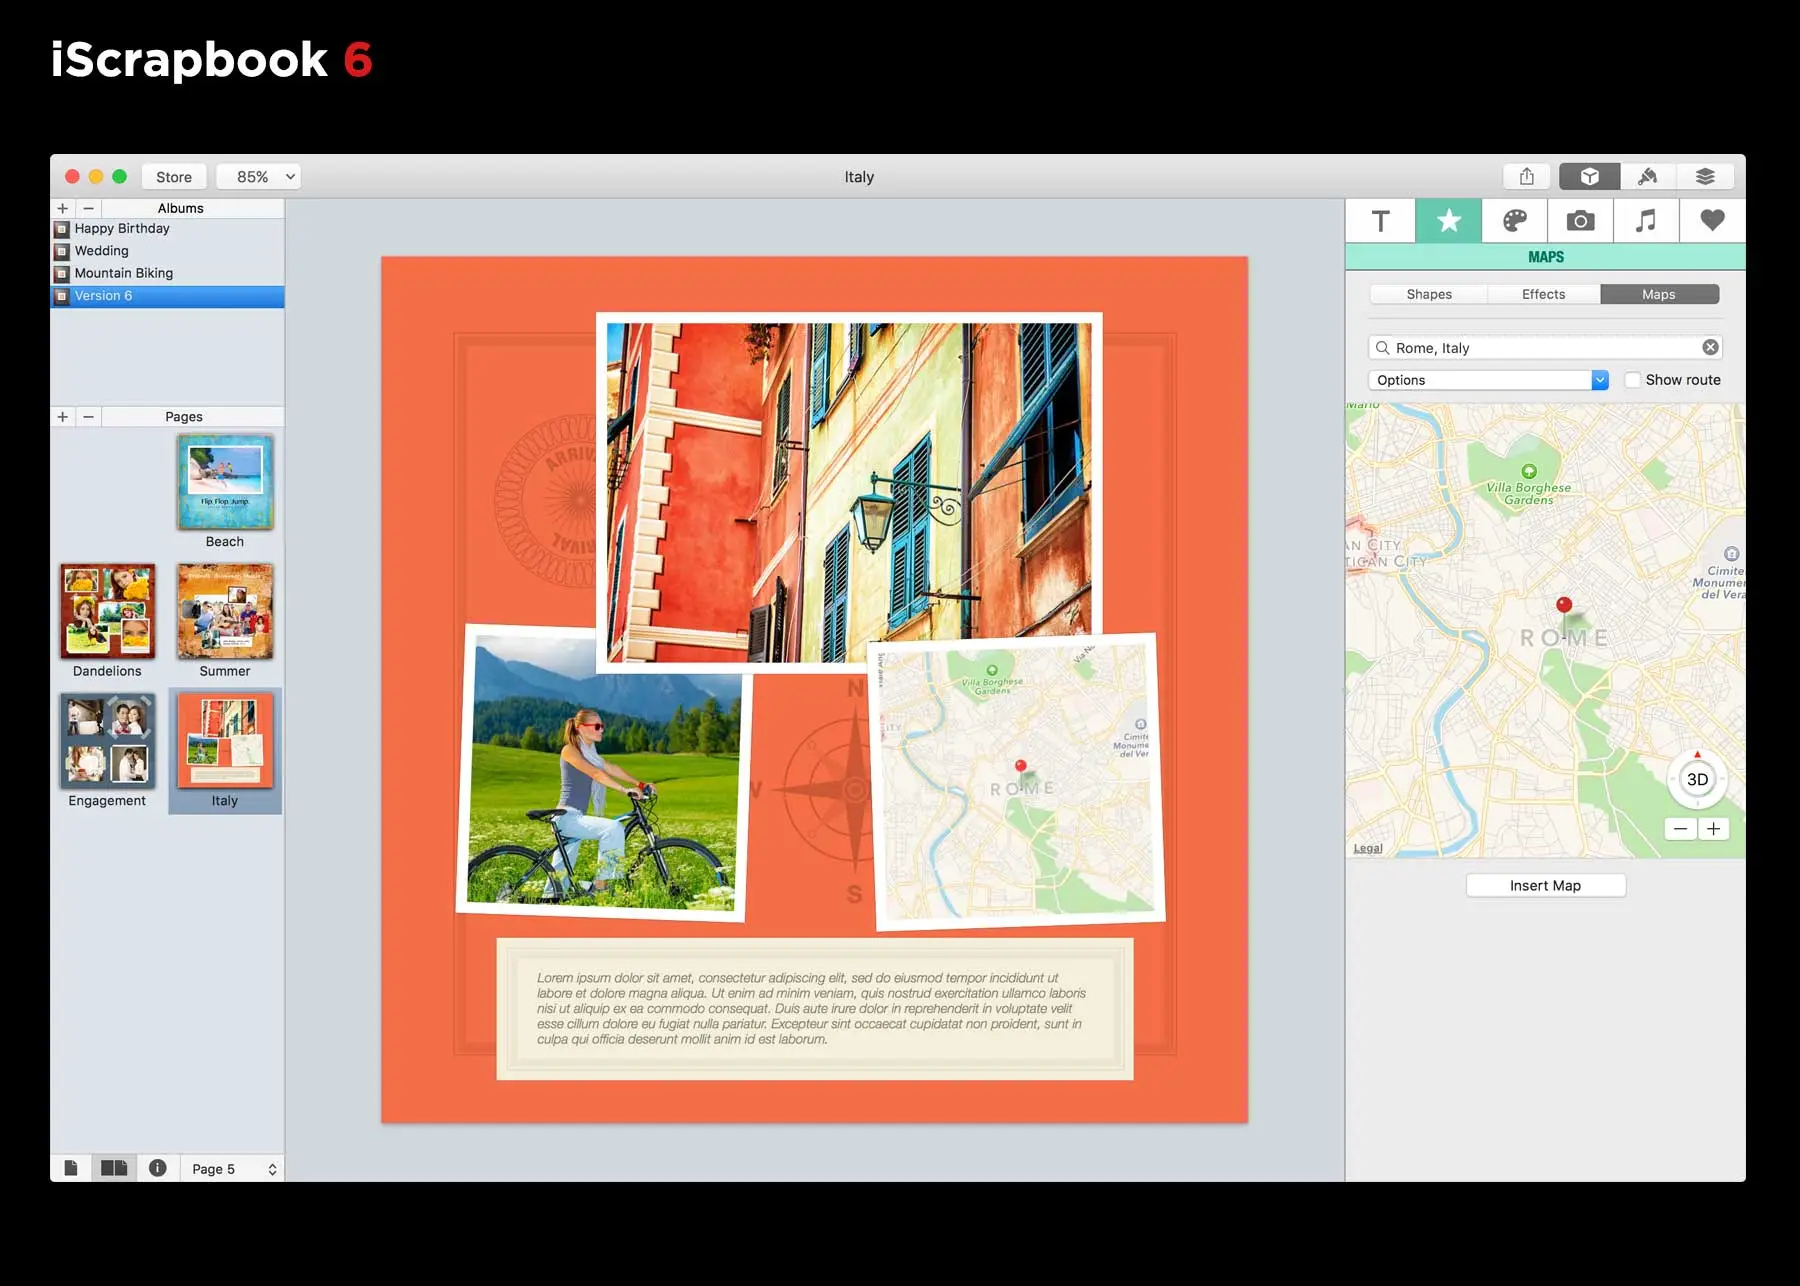Open the Layers stack toolbar icon
This screenshot has height=1286, width=1800.
pyautogui.click(x=1705, y=177)
